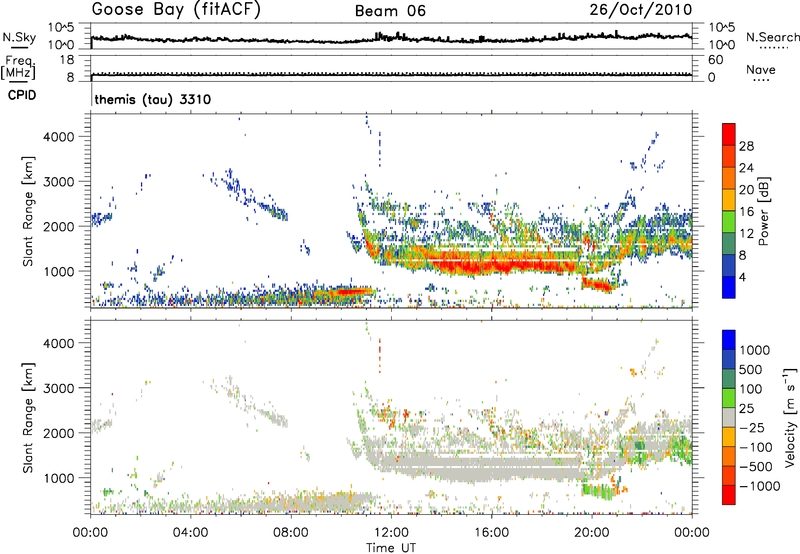
Task: Select the -100 velocity colorbar label
Action: pyautogui.click(x=756, y=447)
